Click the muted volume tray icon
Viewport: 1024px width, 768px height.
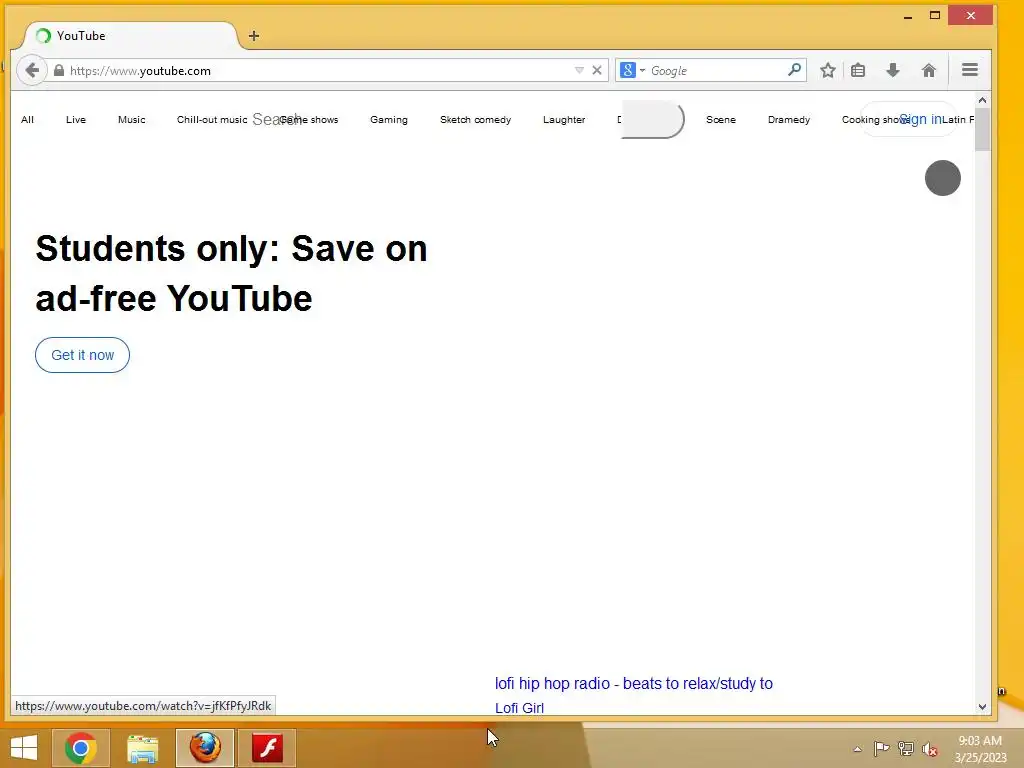pyautogui.click(x=929, y=749)
